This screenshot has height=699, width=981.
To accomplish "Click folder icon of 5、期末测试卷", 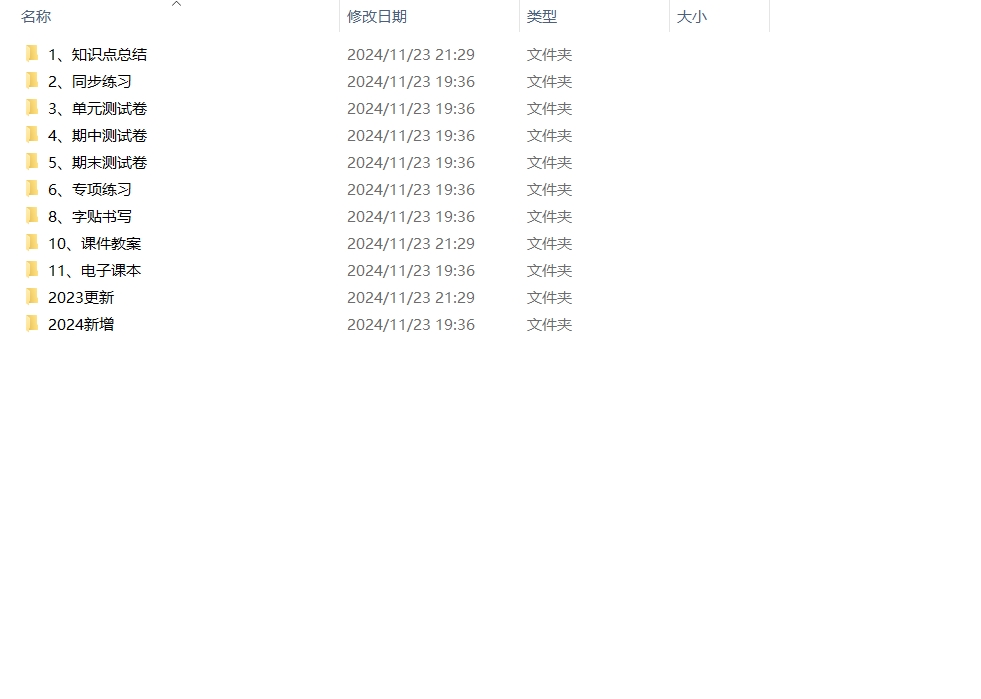I will (32, 161).
